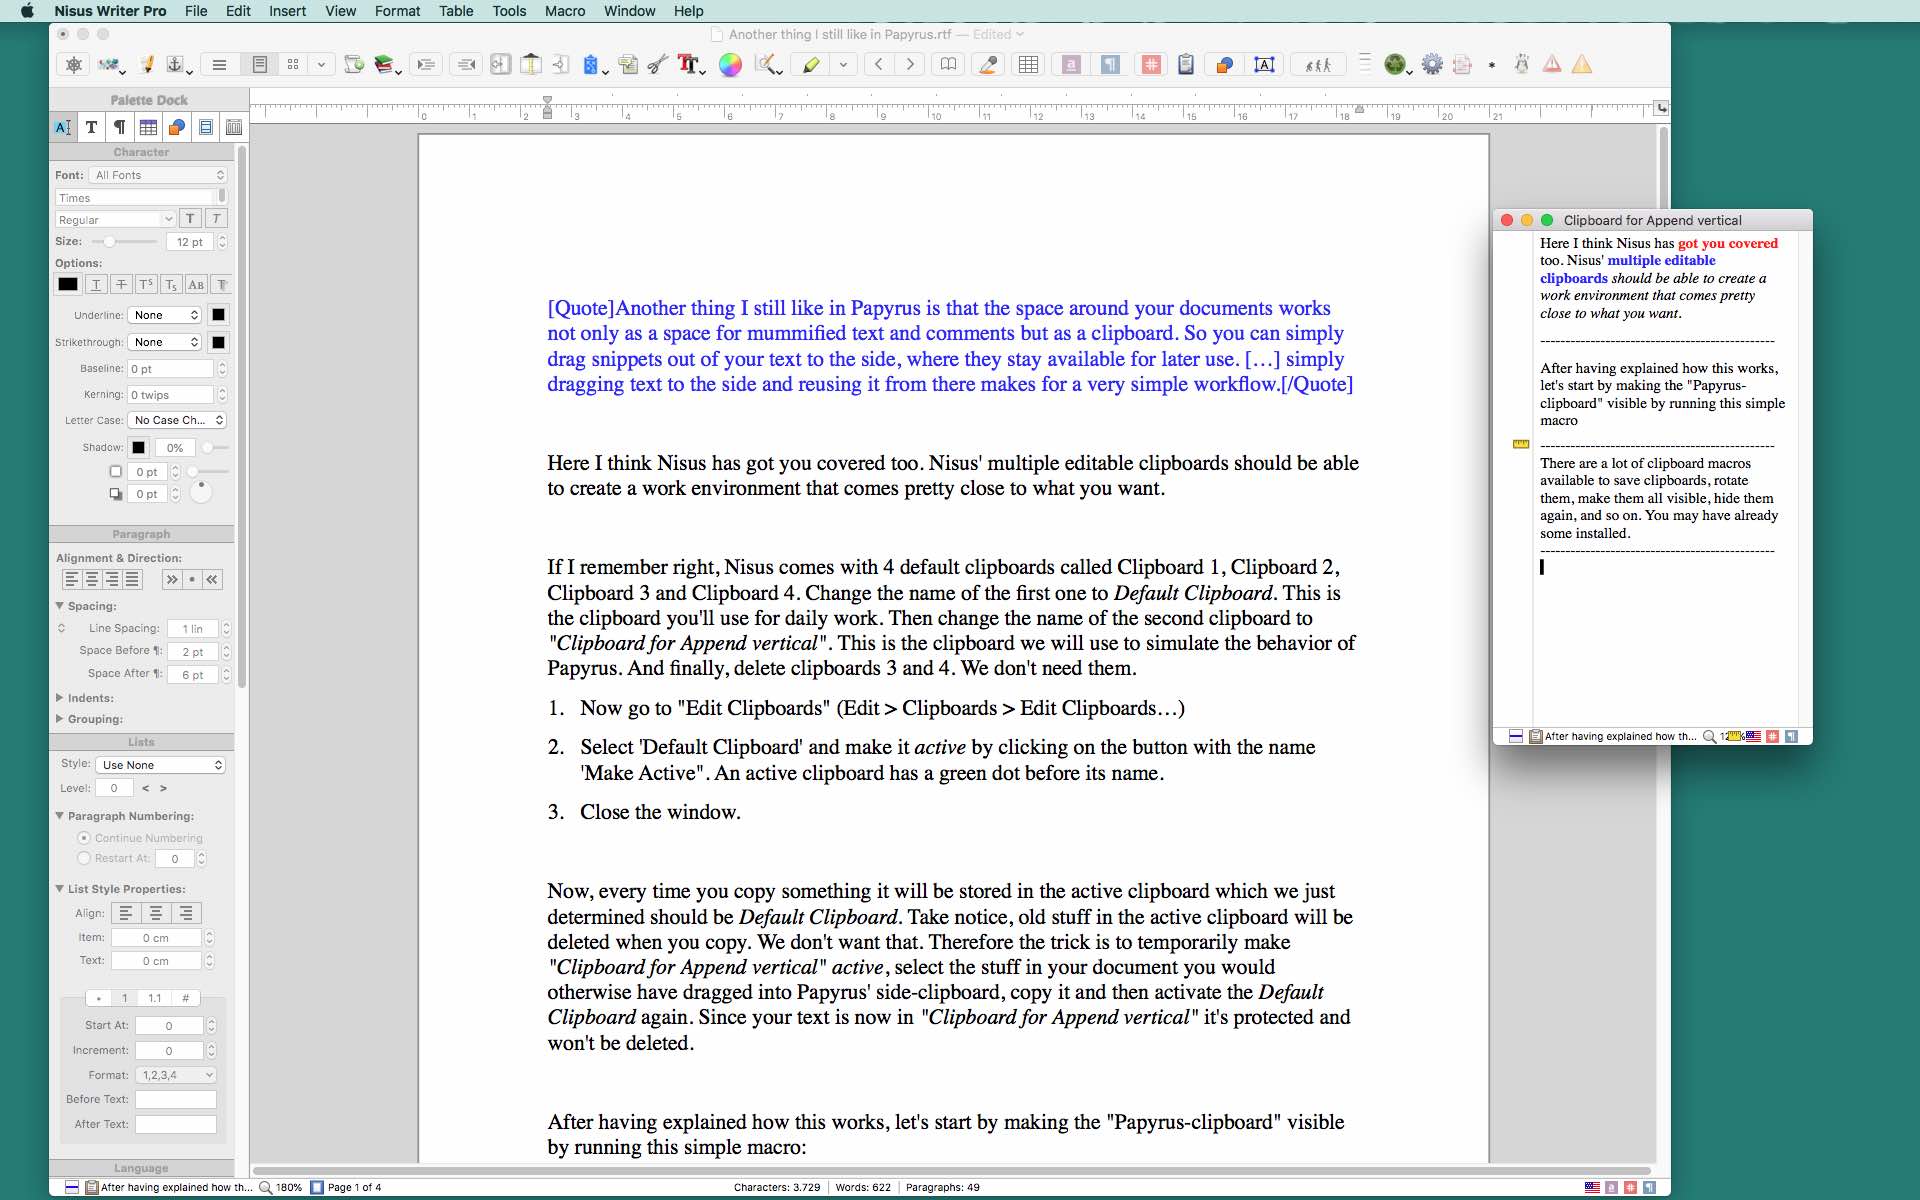Click the underline black color swatch
Screen dimensions: 1920x1200
(218, 315)
